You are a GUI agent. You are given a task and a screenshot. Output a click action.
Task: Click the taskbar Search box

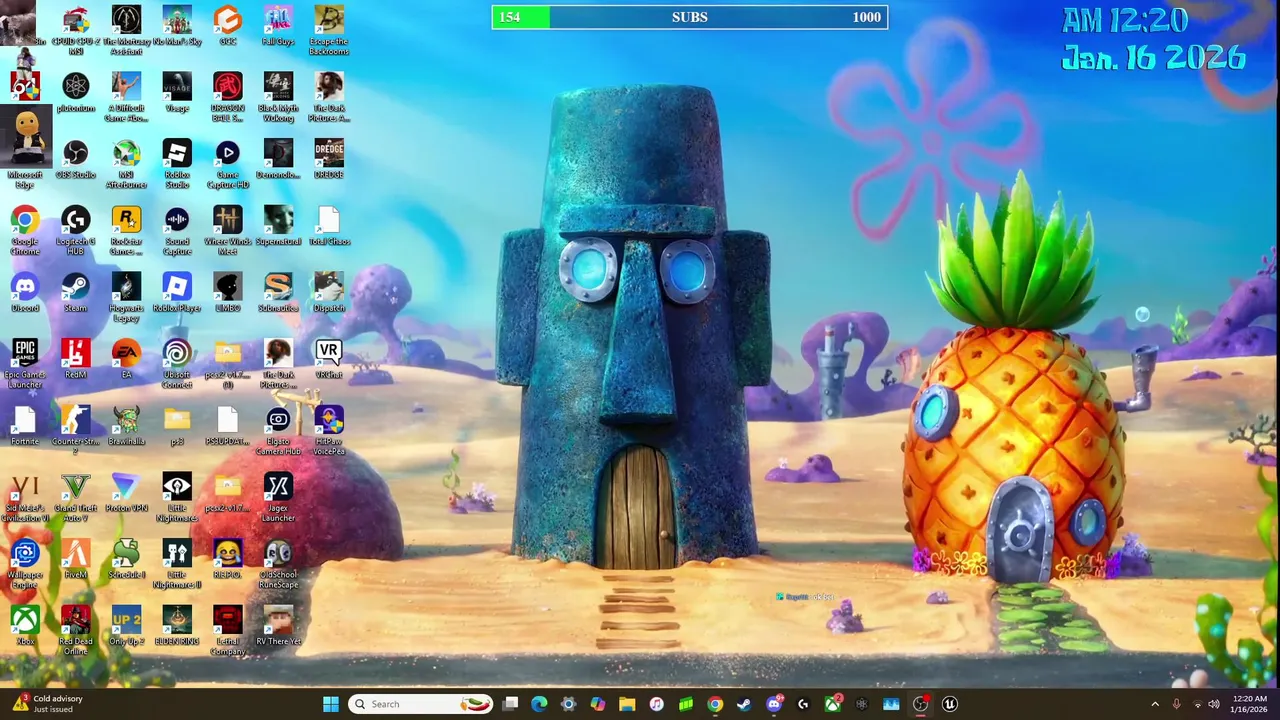(420, 704)
